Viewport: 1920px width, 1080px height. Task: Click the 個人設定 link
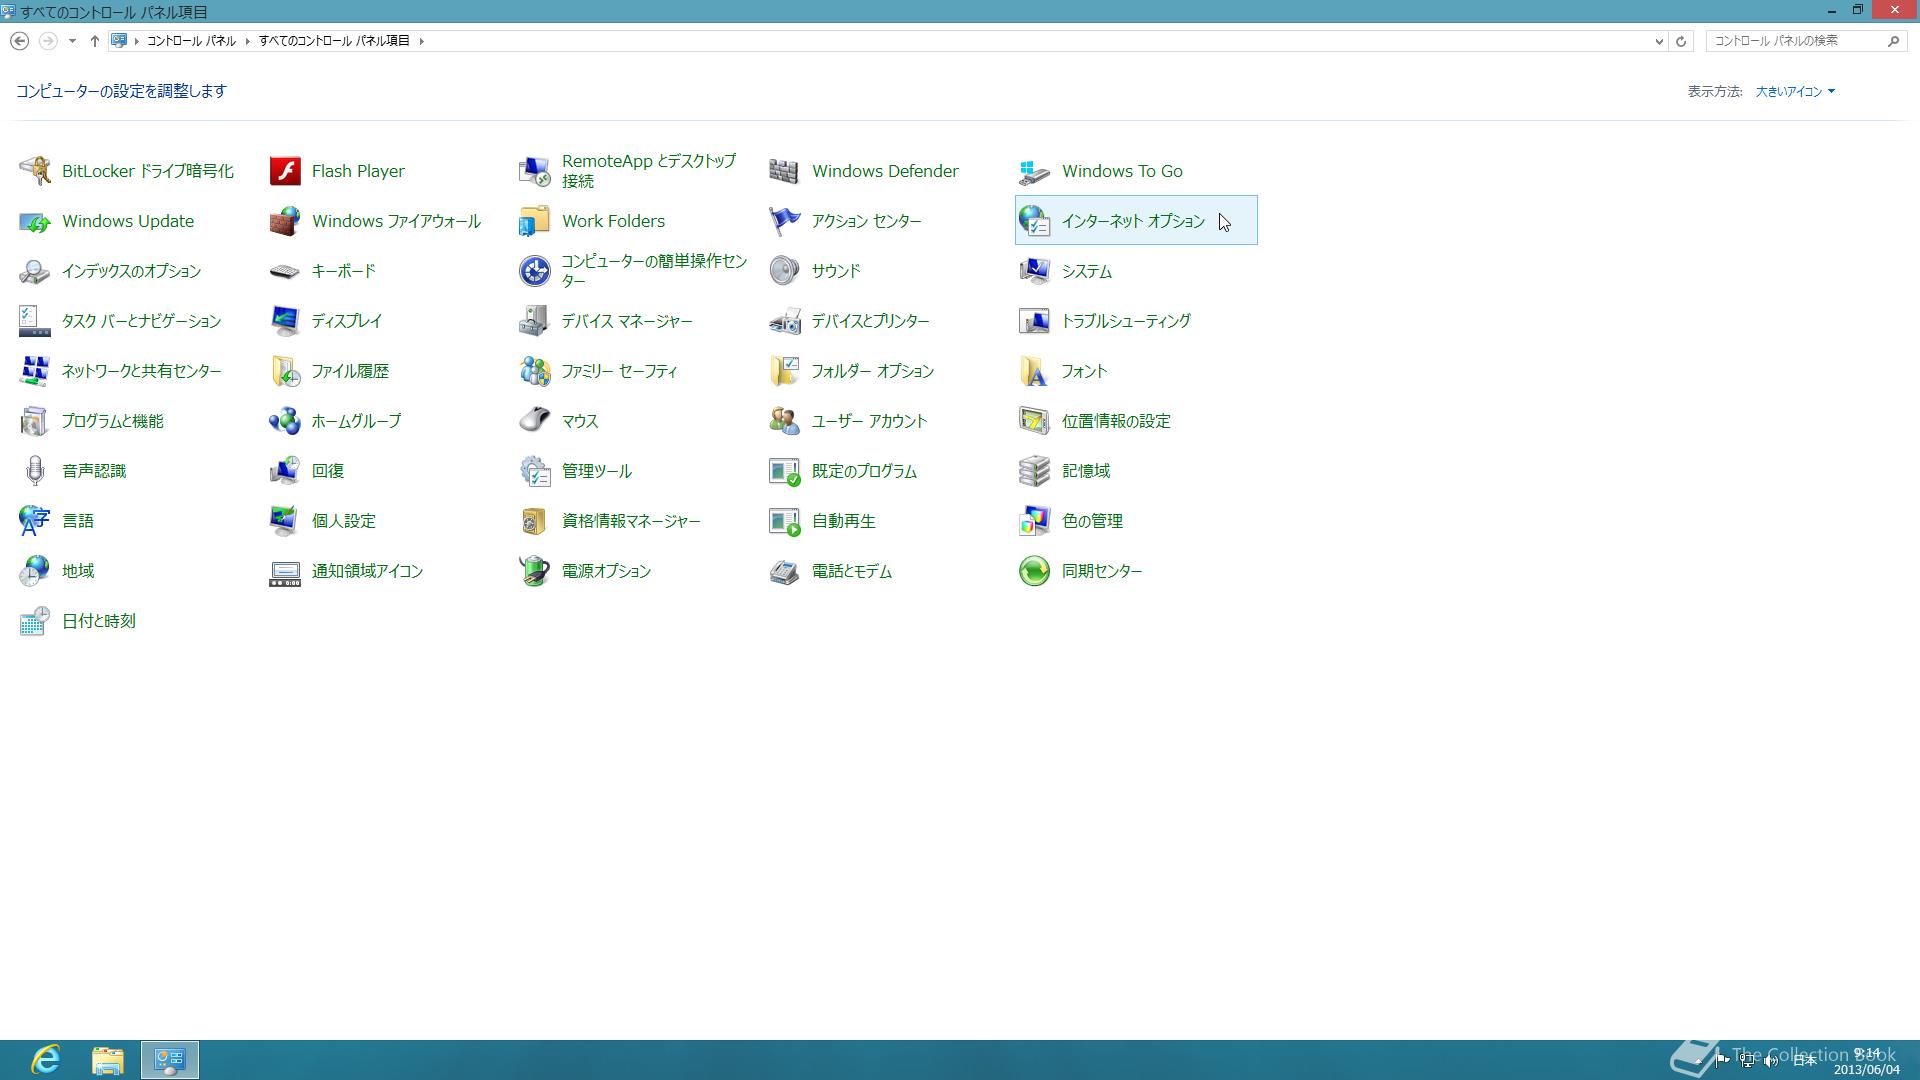point(344,521)
